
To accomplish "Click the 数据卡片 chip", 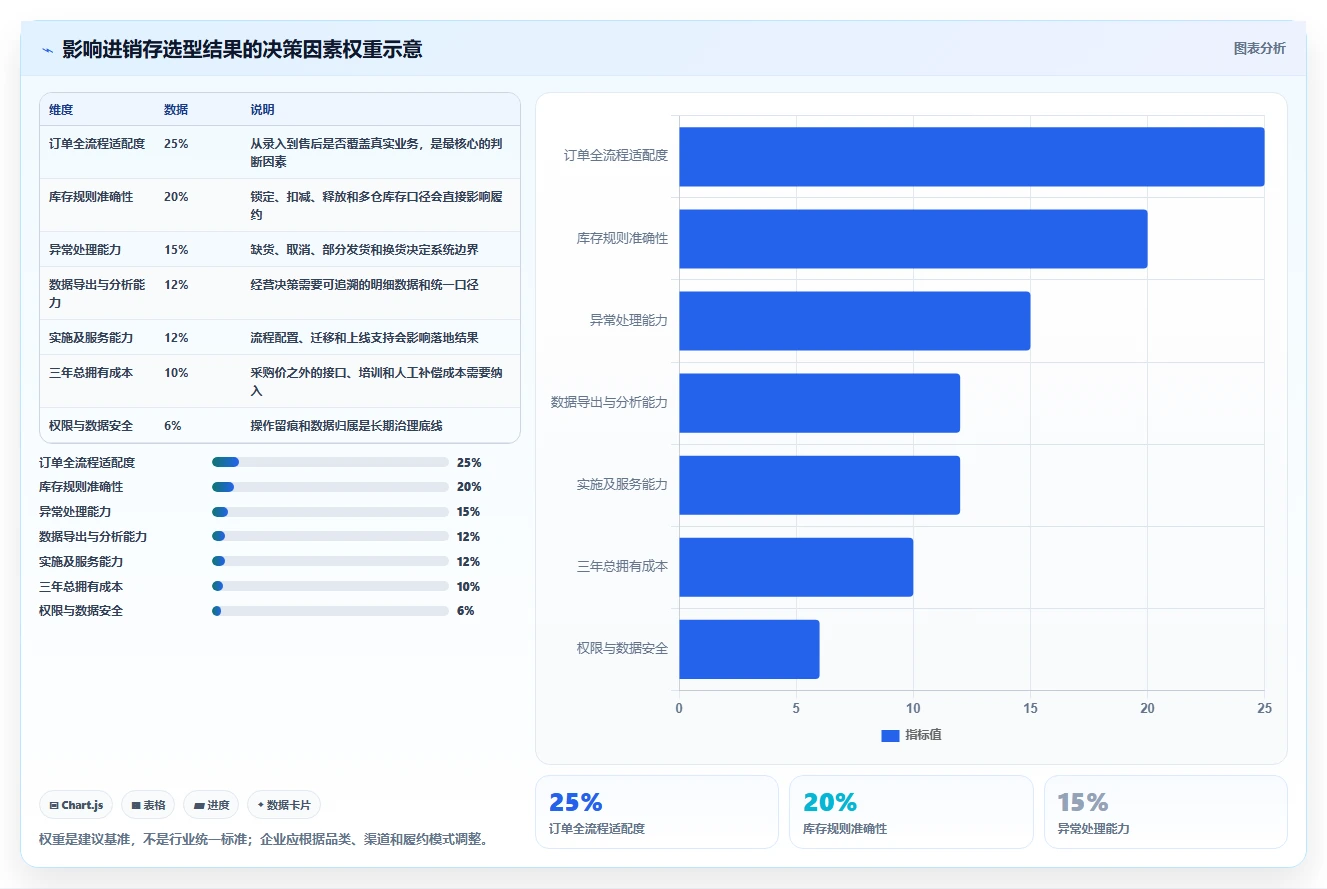I will 284,805.
